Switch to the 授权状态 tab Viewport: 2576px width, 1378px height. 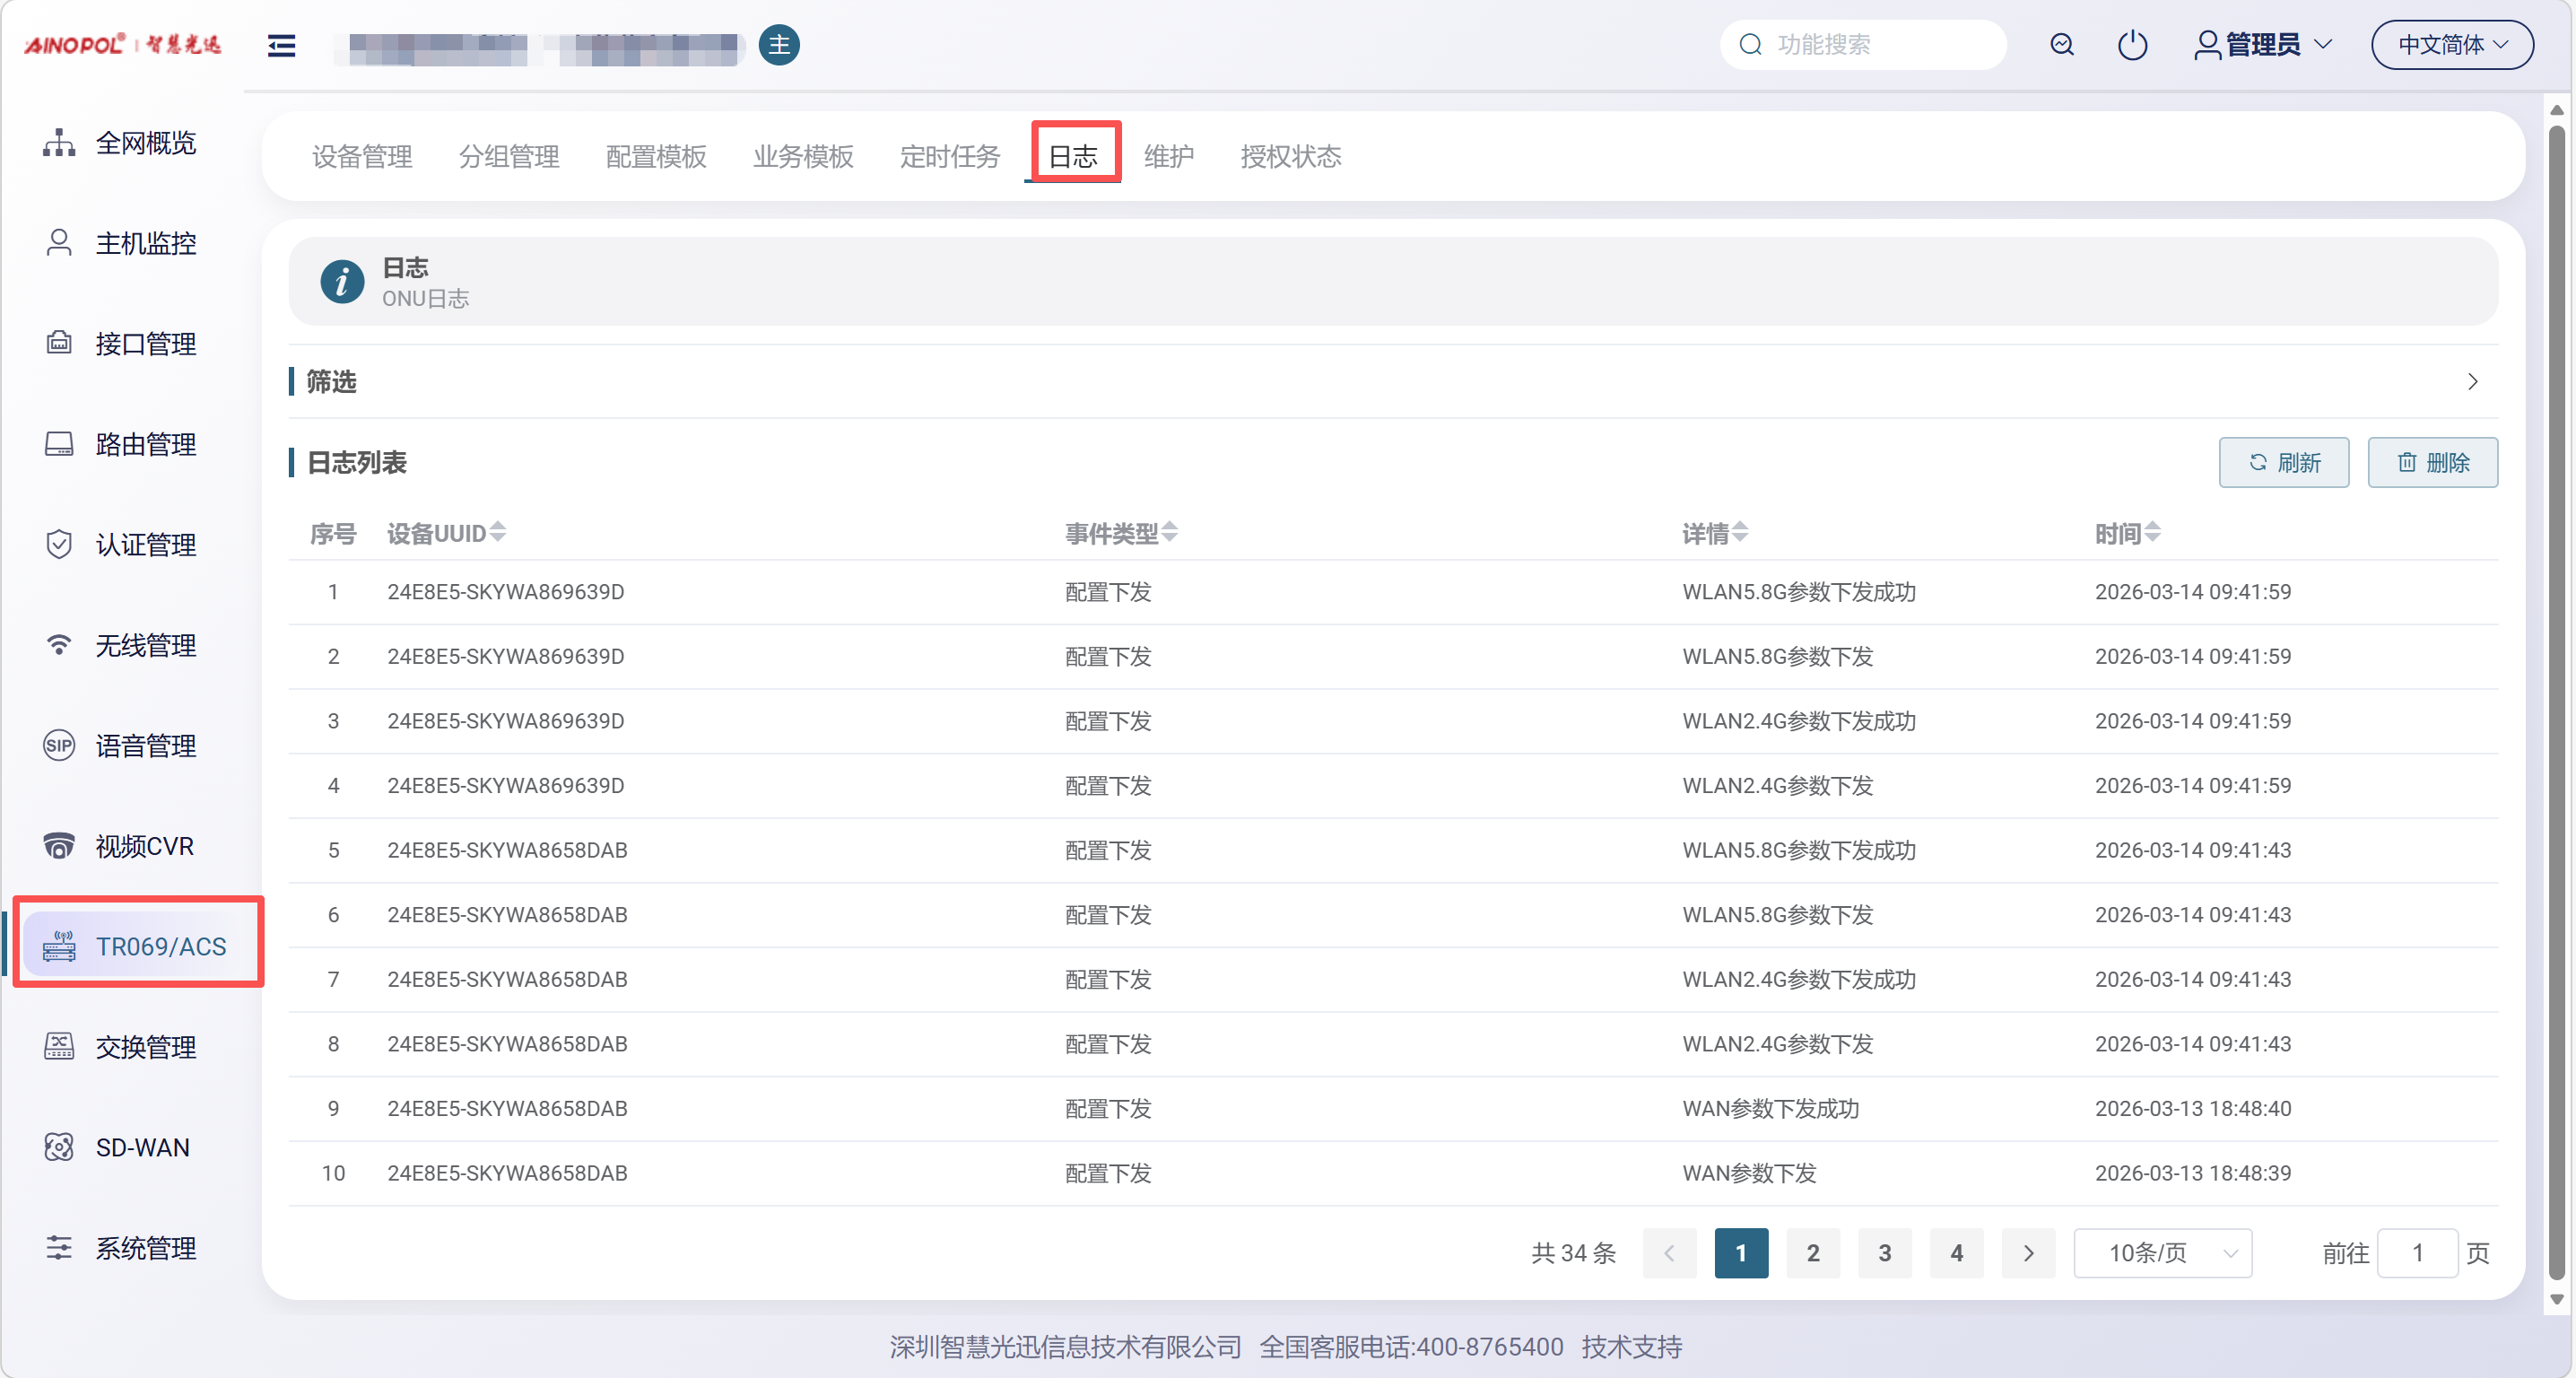point(1290,156)
